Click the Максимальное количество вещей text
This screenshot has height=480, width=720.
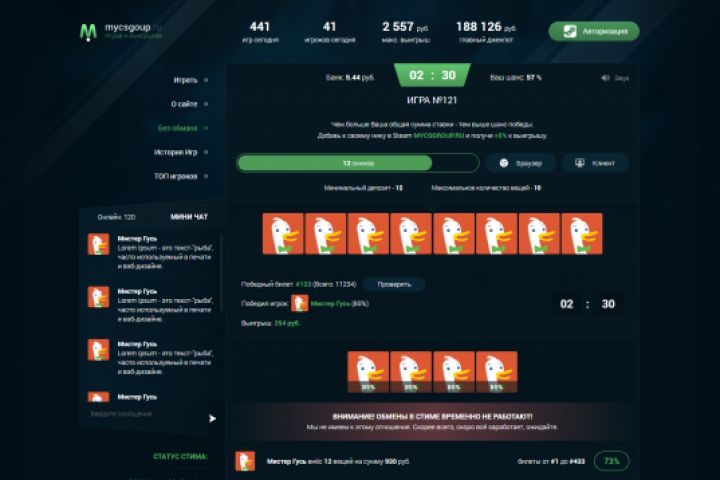486,188
